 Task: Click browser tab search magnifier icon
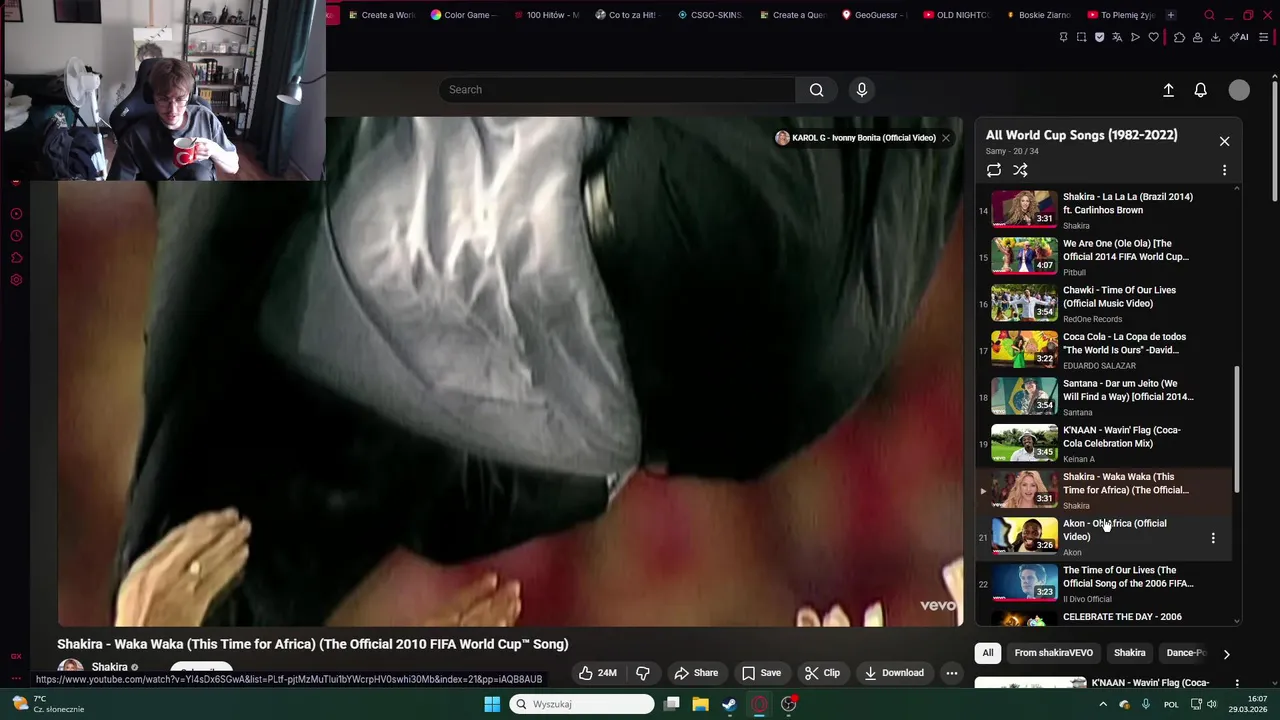point(1209,15)
